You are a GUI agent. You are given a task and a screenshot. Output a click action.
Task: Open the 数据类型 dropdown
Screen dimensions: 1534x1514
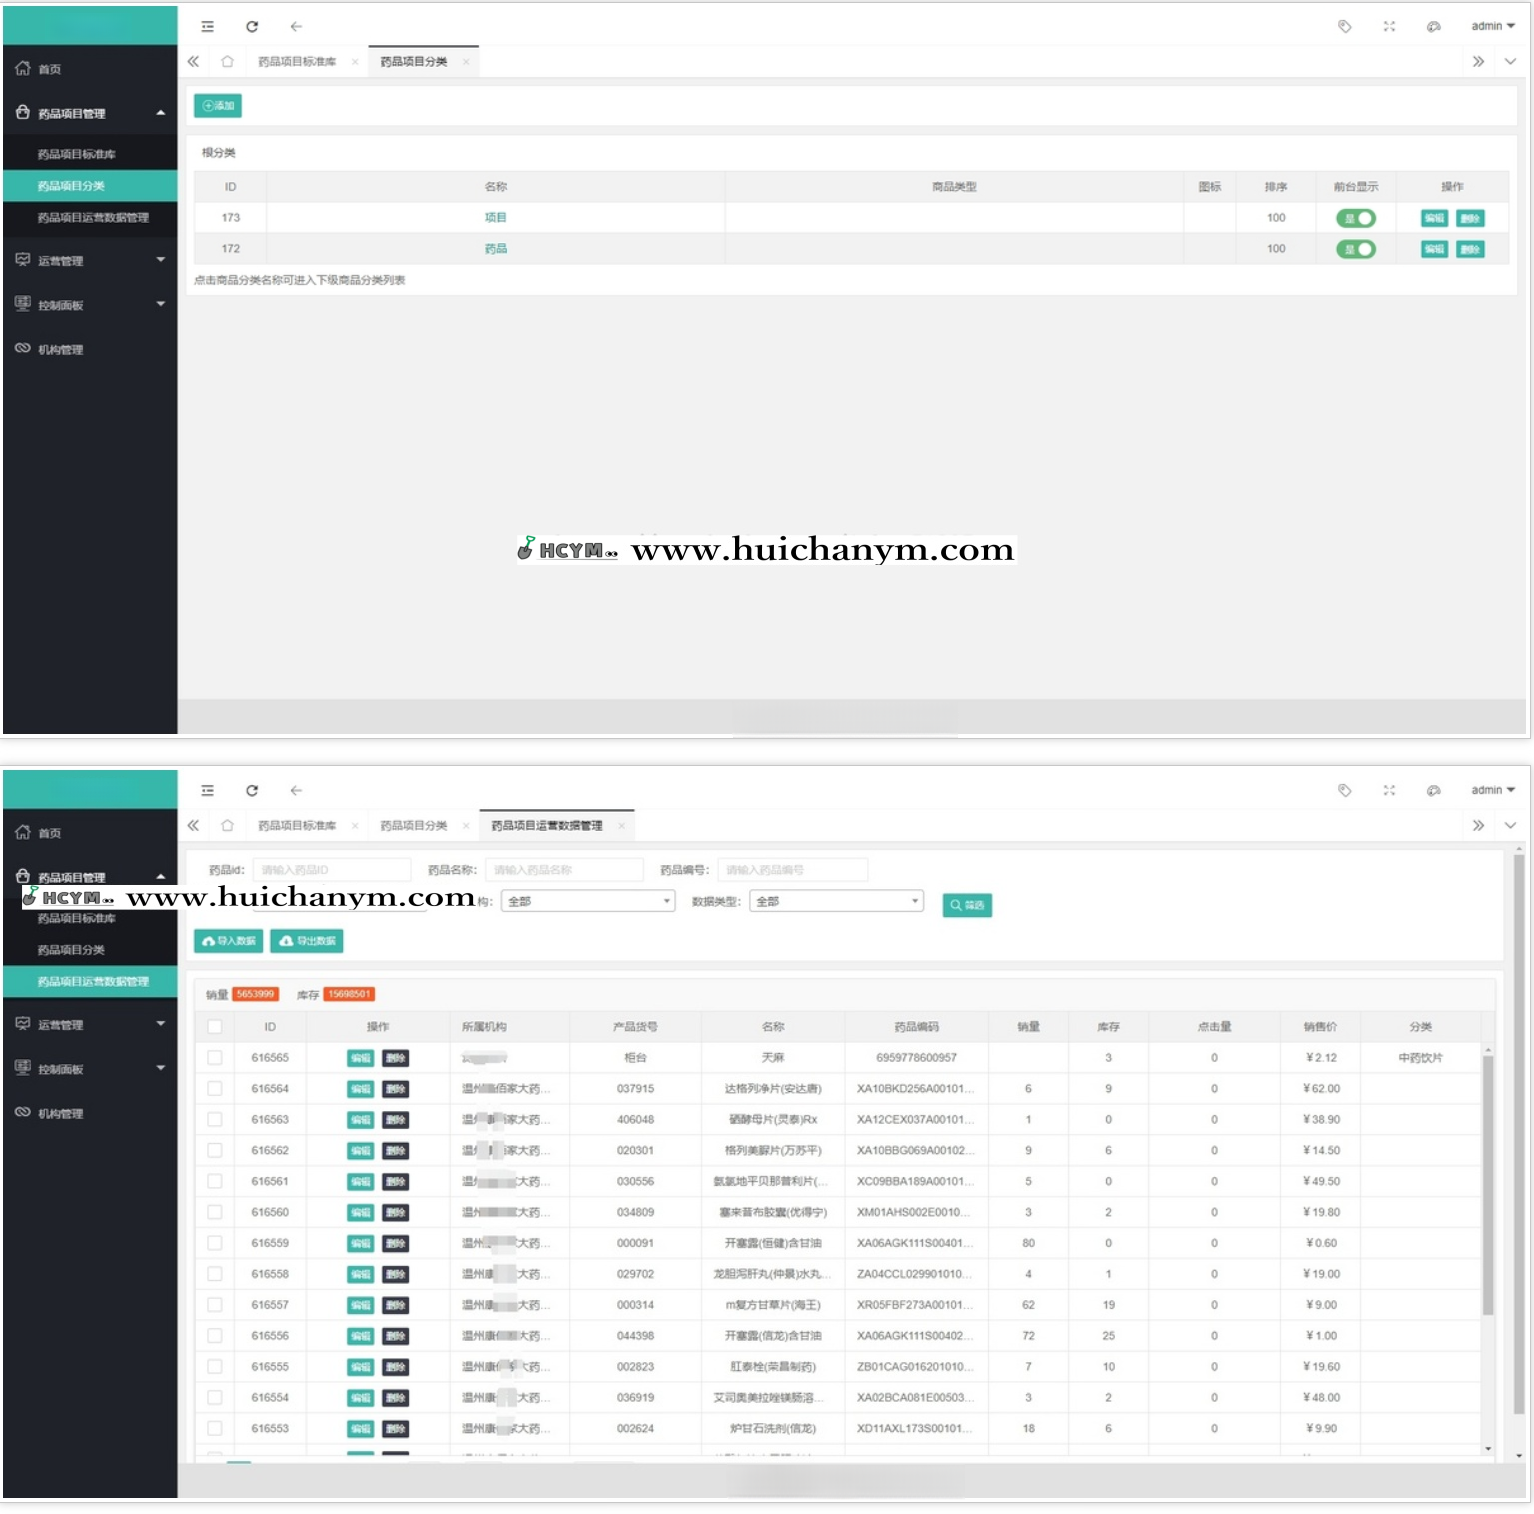click(x=836, y=901)
